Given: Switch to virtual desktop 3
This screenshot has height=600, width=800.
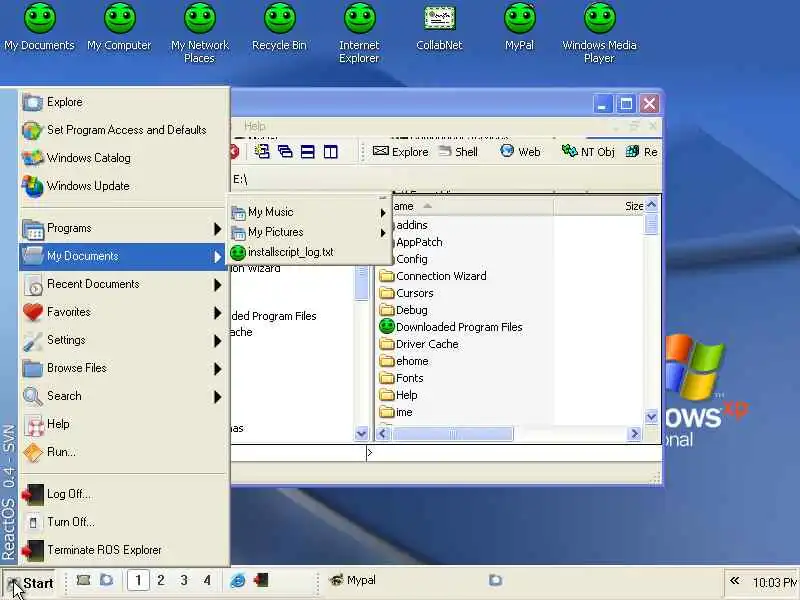Looking at the screenshot, I should point(184,581).
